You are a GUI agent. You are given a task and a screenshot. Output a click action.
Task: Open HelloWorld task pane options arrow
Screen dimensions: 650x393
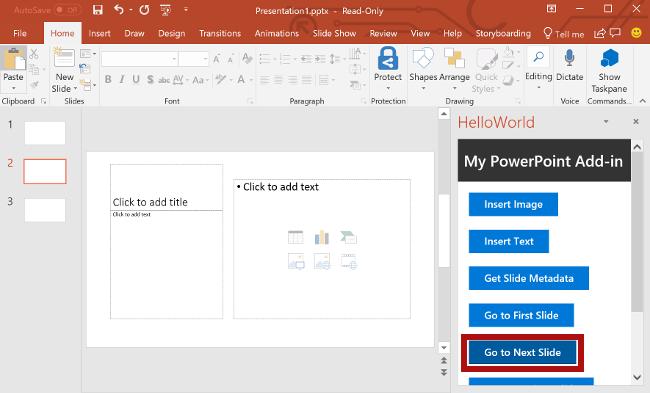606,121
